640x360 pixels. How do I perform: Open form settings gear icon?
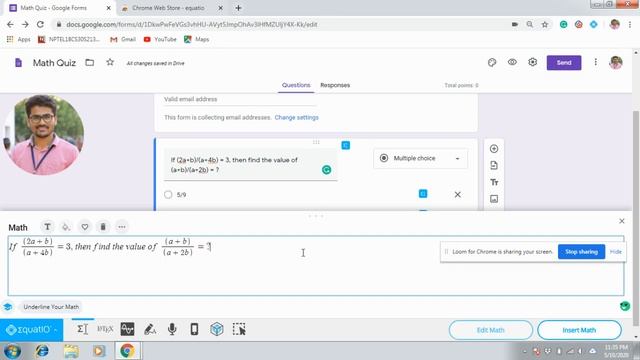(532, 62)
